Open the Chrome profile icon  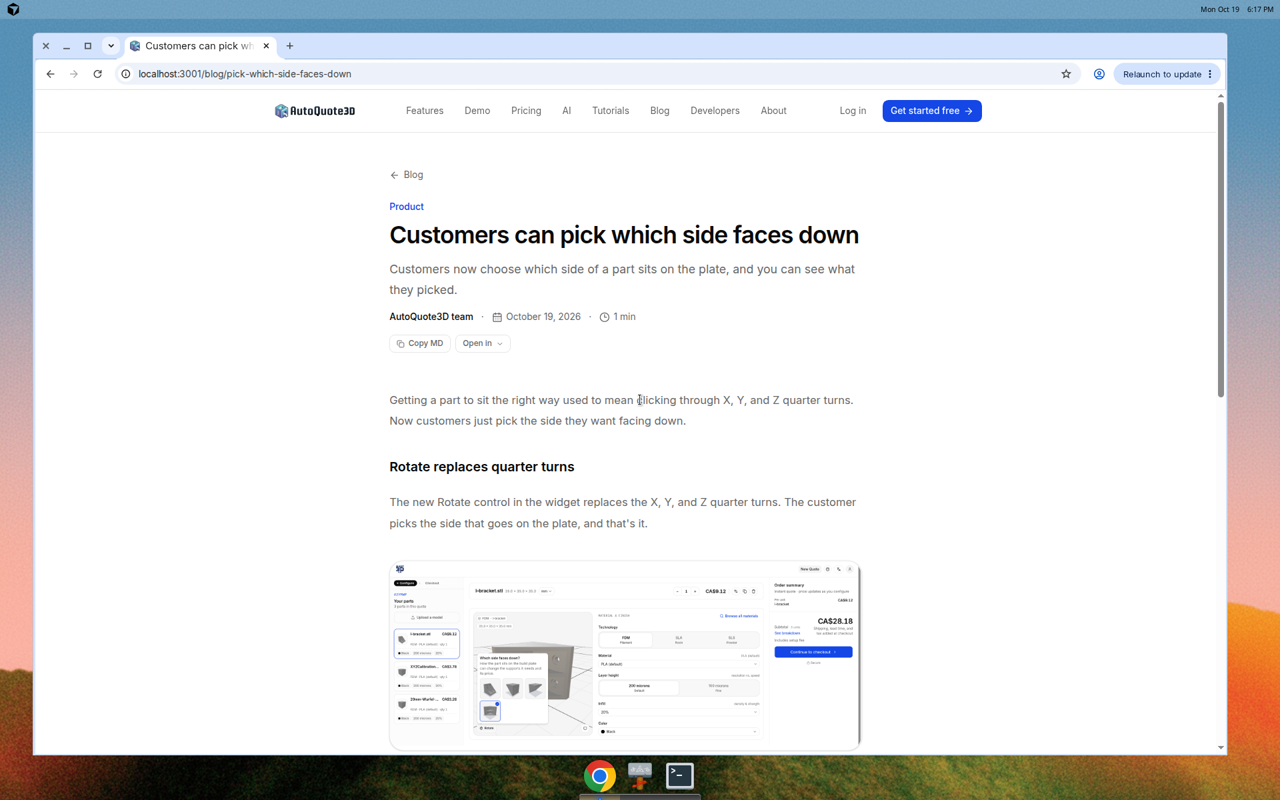pyautogui.click(x=1099, y=74)
